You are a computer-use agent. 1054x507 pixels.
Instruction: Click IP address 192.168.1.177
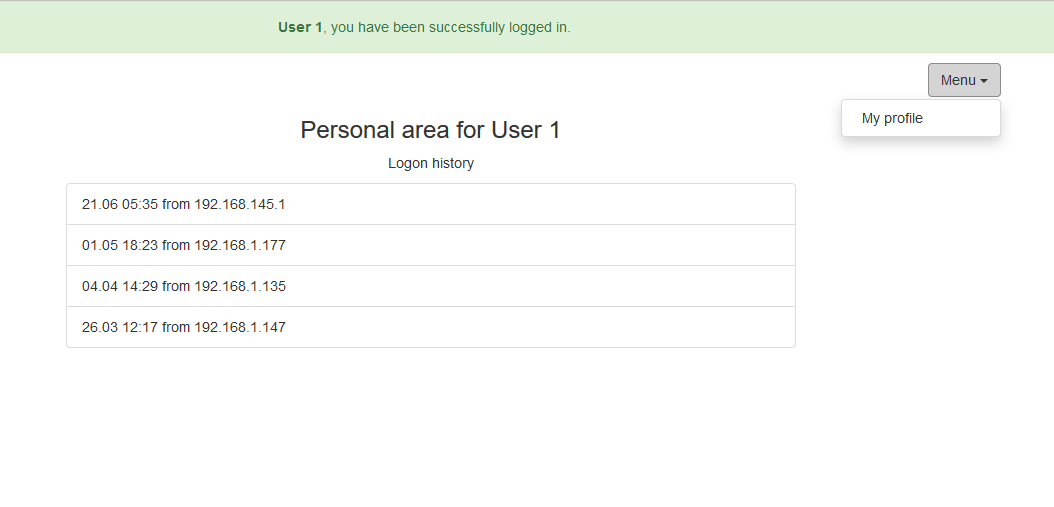(x=240, y=245)
